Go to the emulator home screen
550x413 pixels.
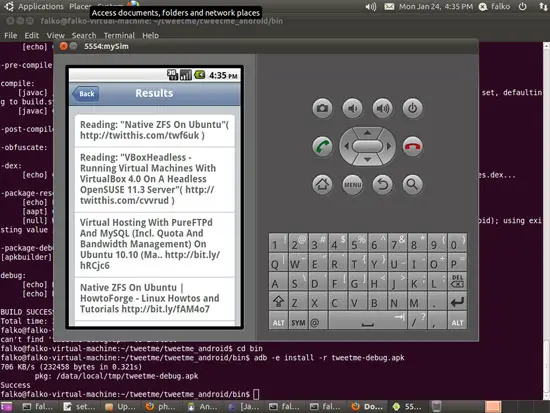322,184
